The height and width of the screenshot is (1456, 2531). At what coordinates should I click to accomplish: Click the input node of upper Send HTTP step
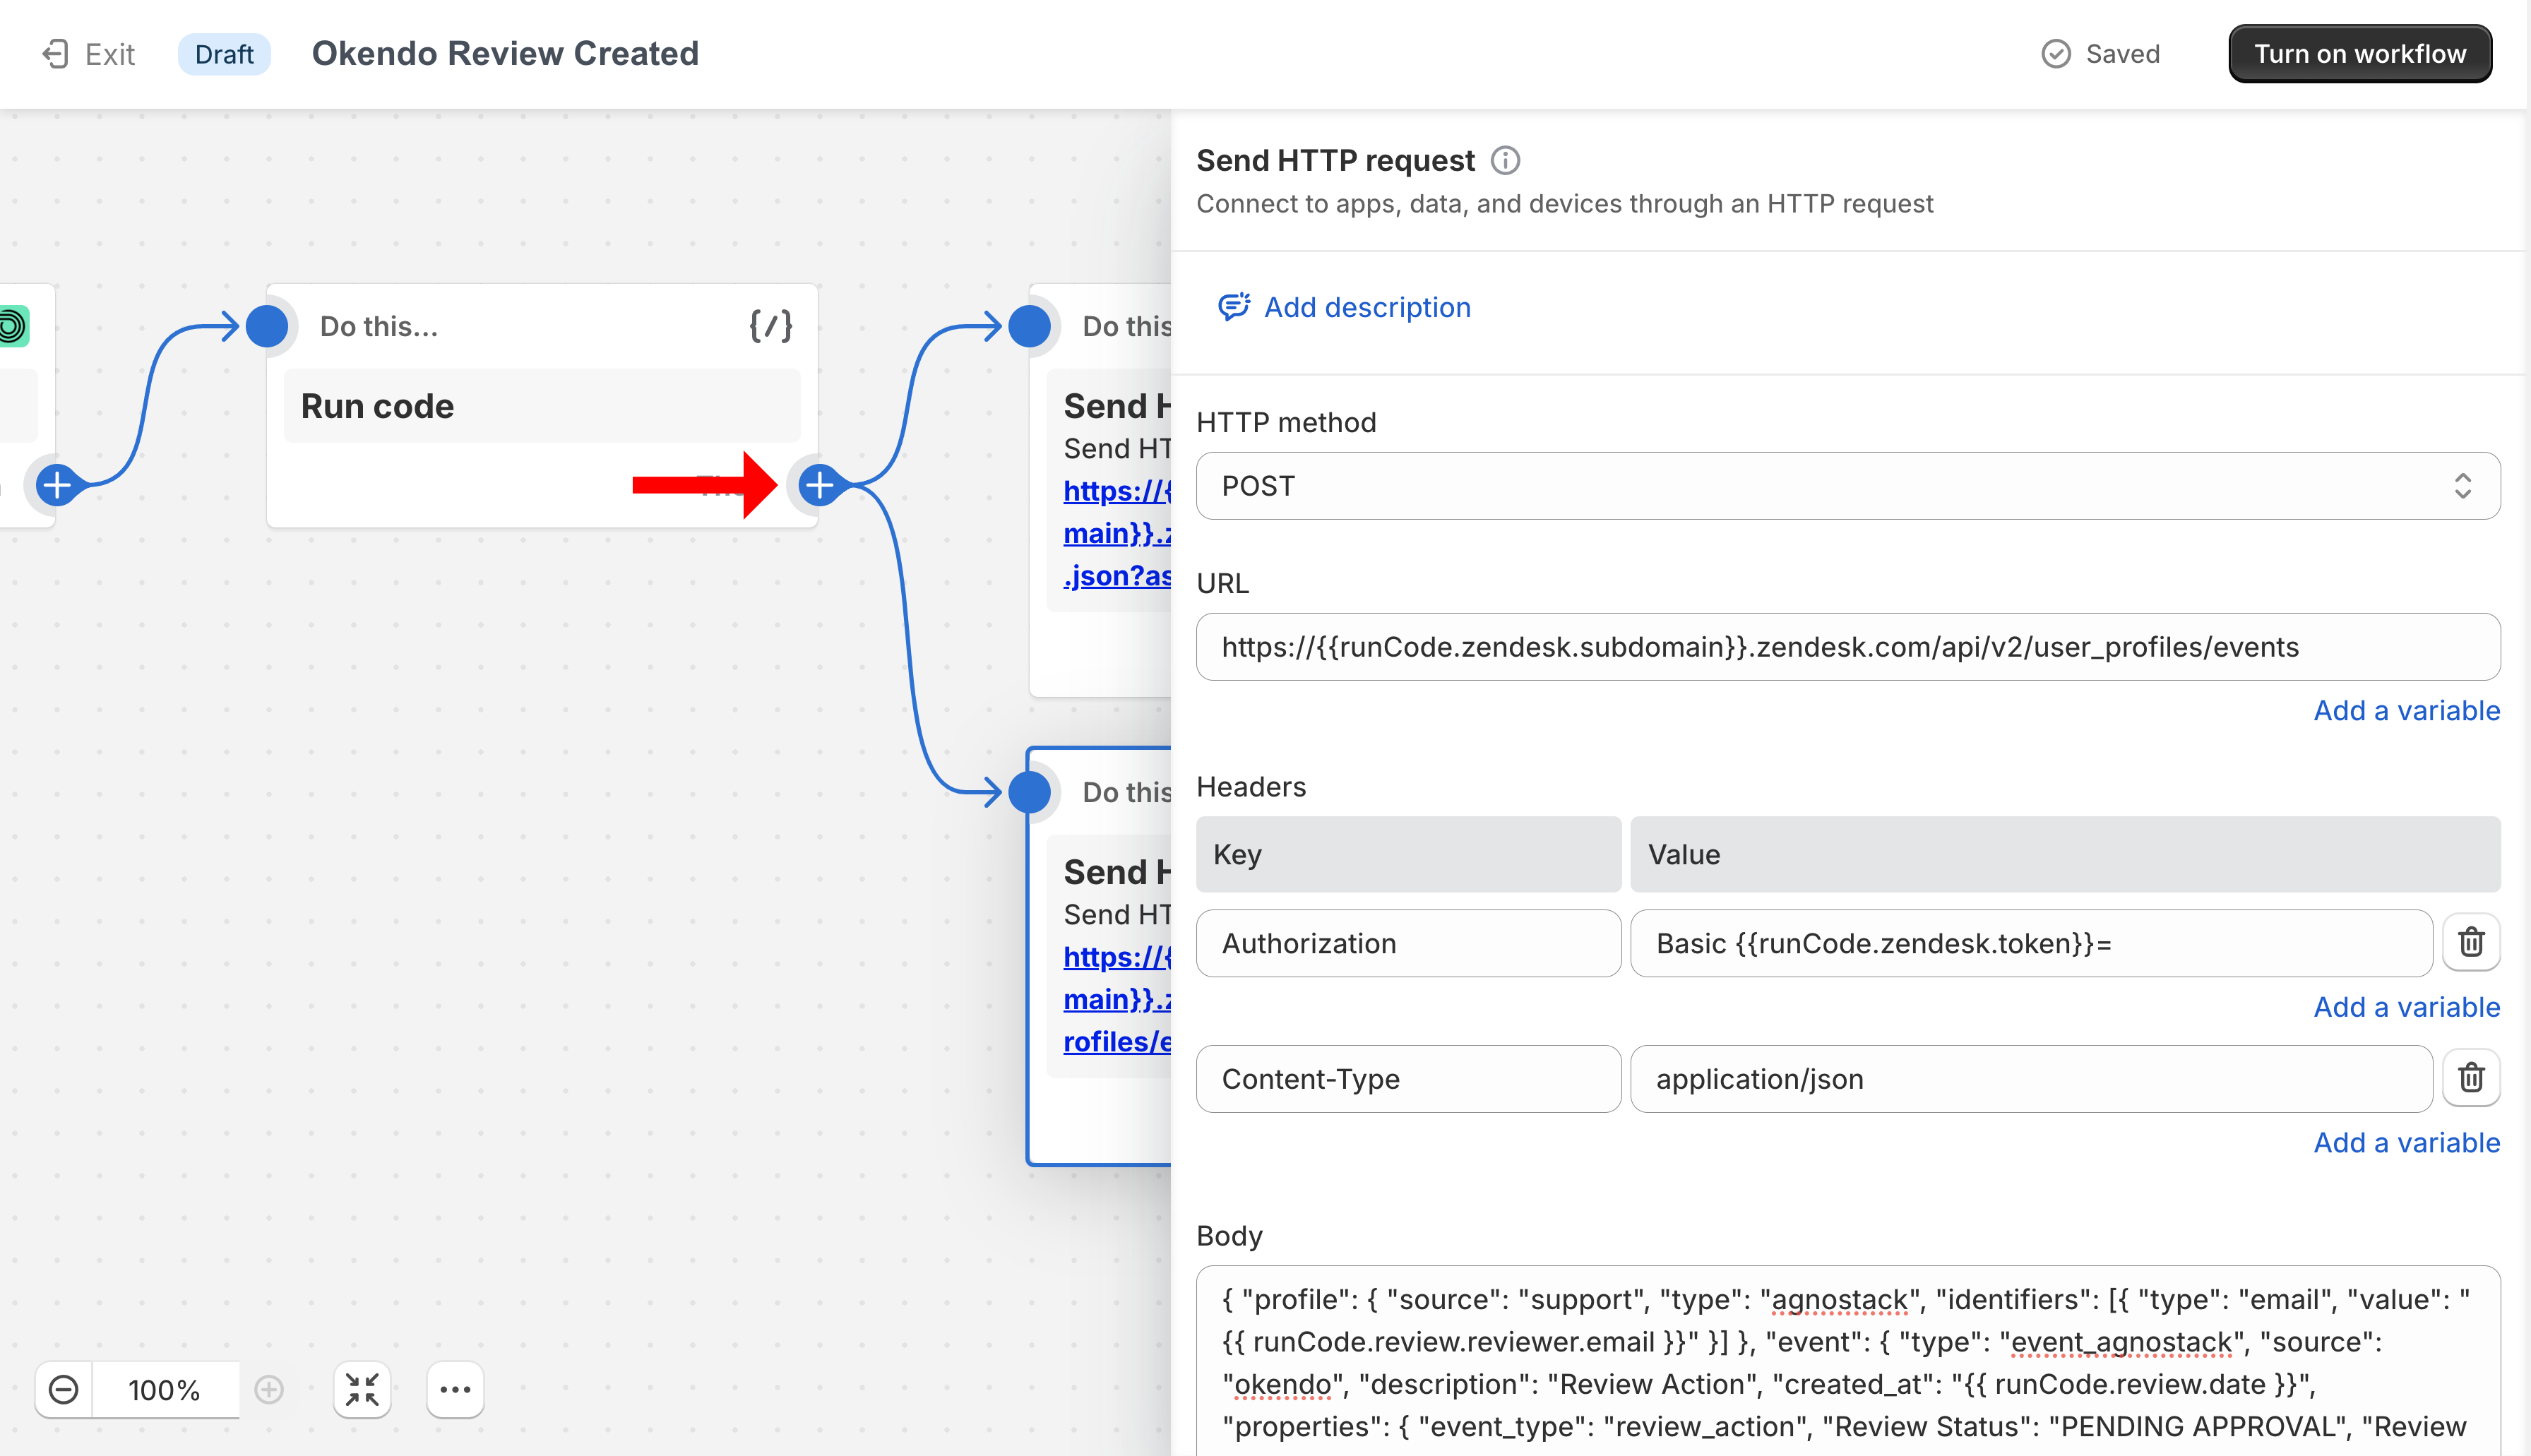click(1029, 326)
